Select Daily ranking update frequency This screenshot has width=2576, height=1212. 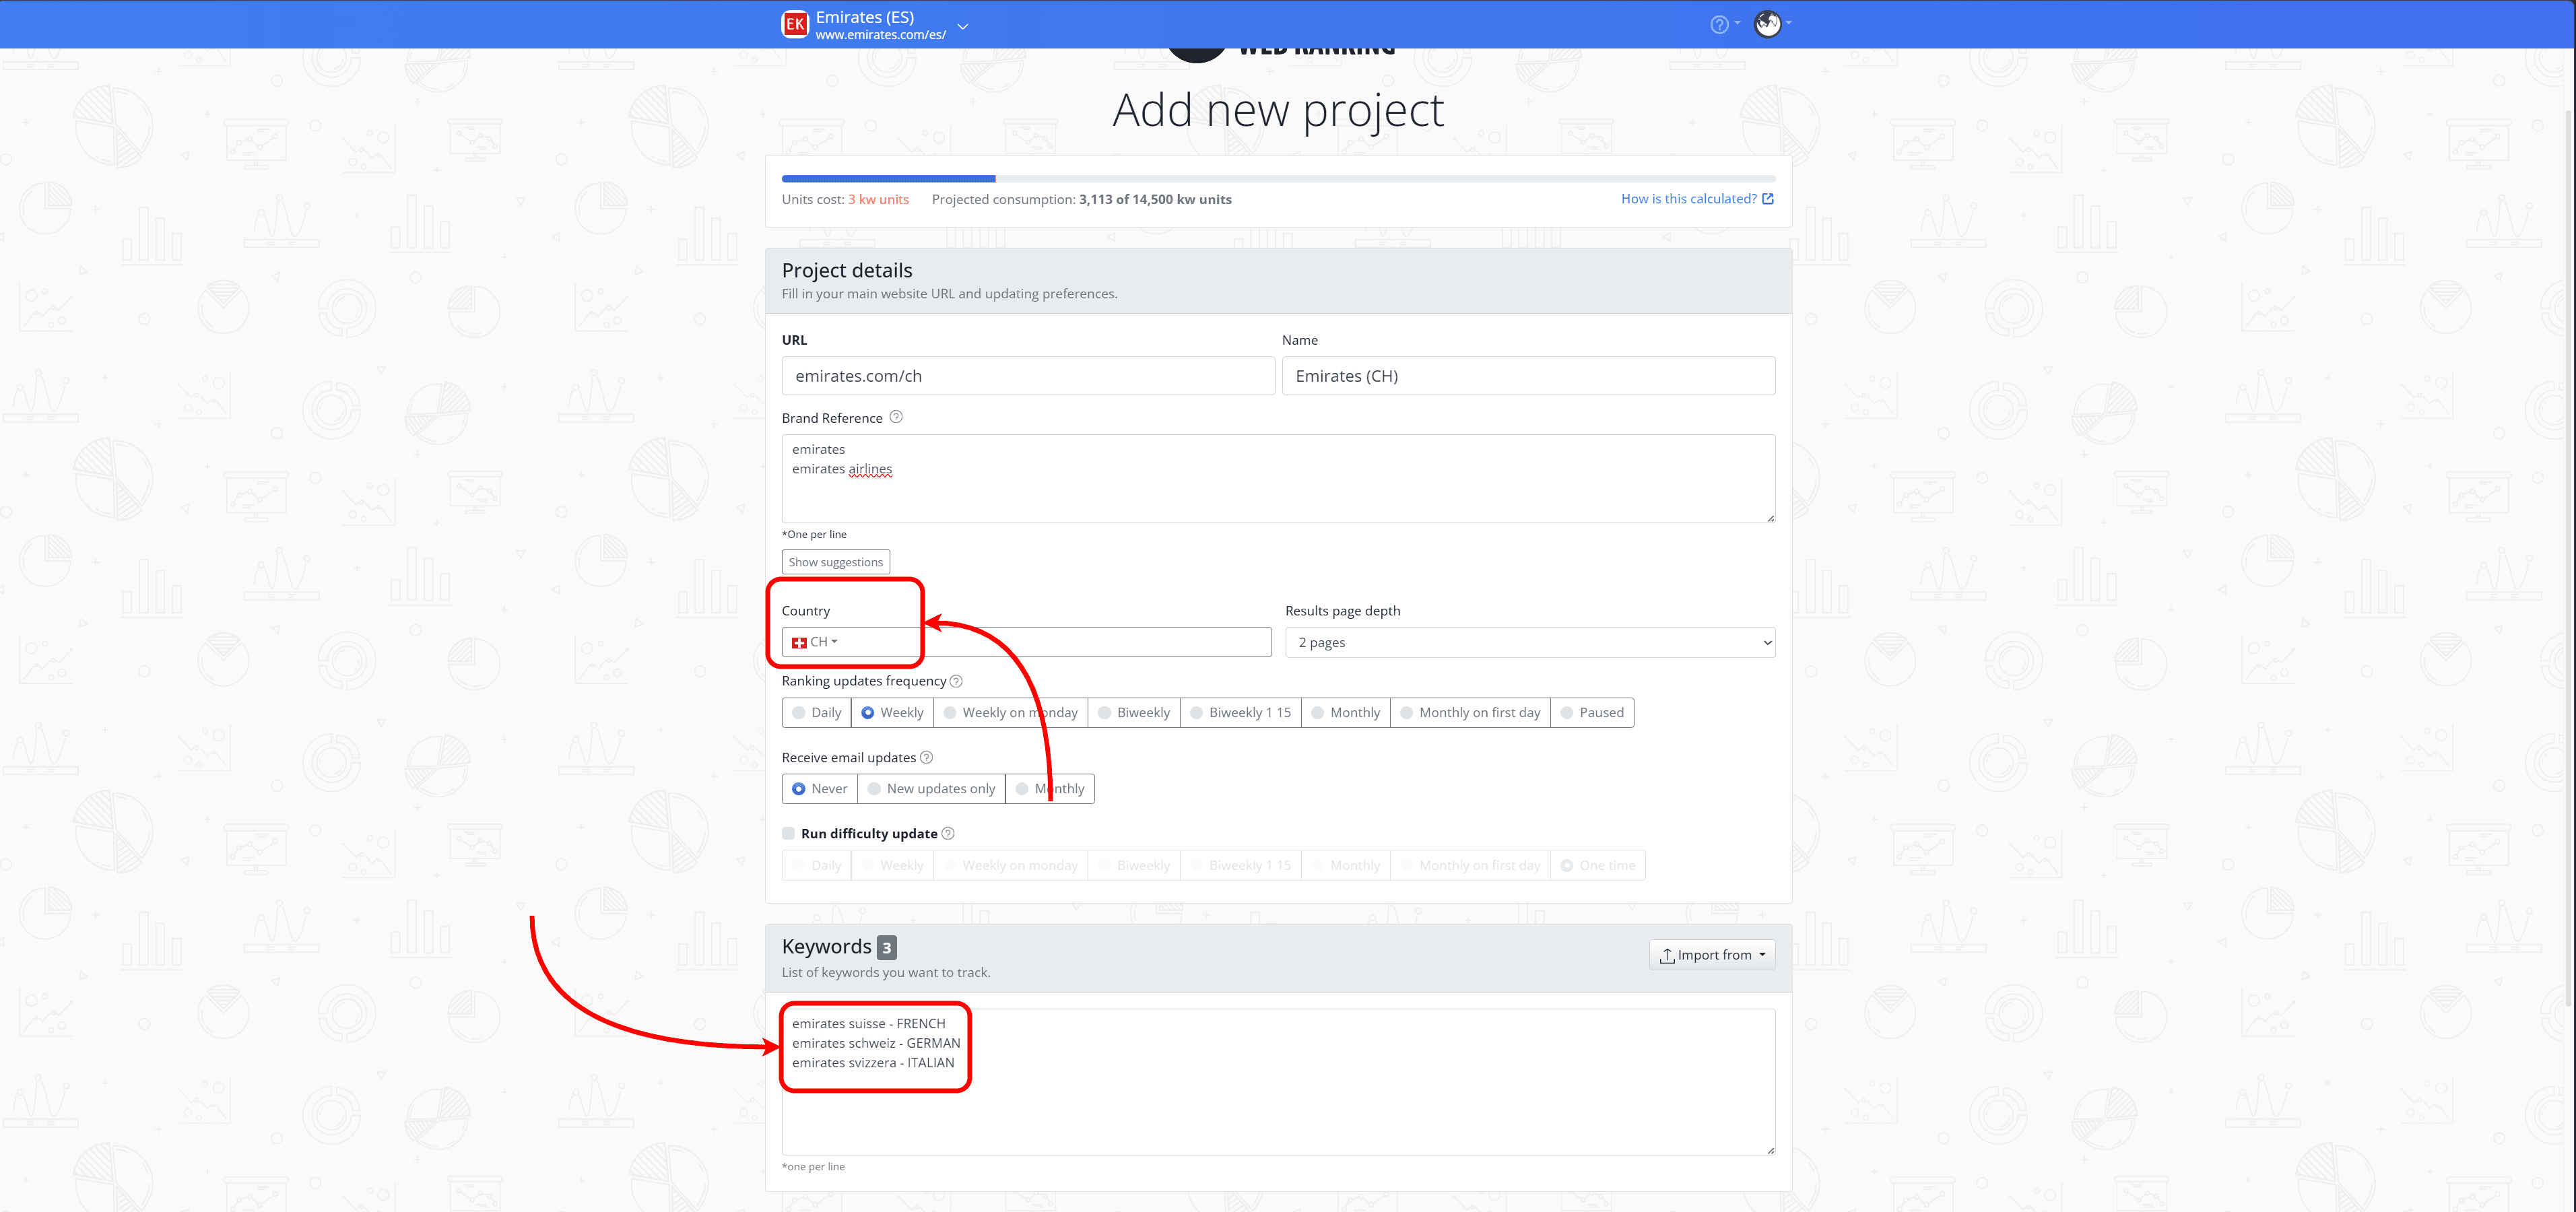pyautogui.click(x=817, y=712)
